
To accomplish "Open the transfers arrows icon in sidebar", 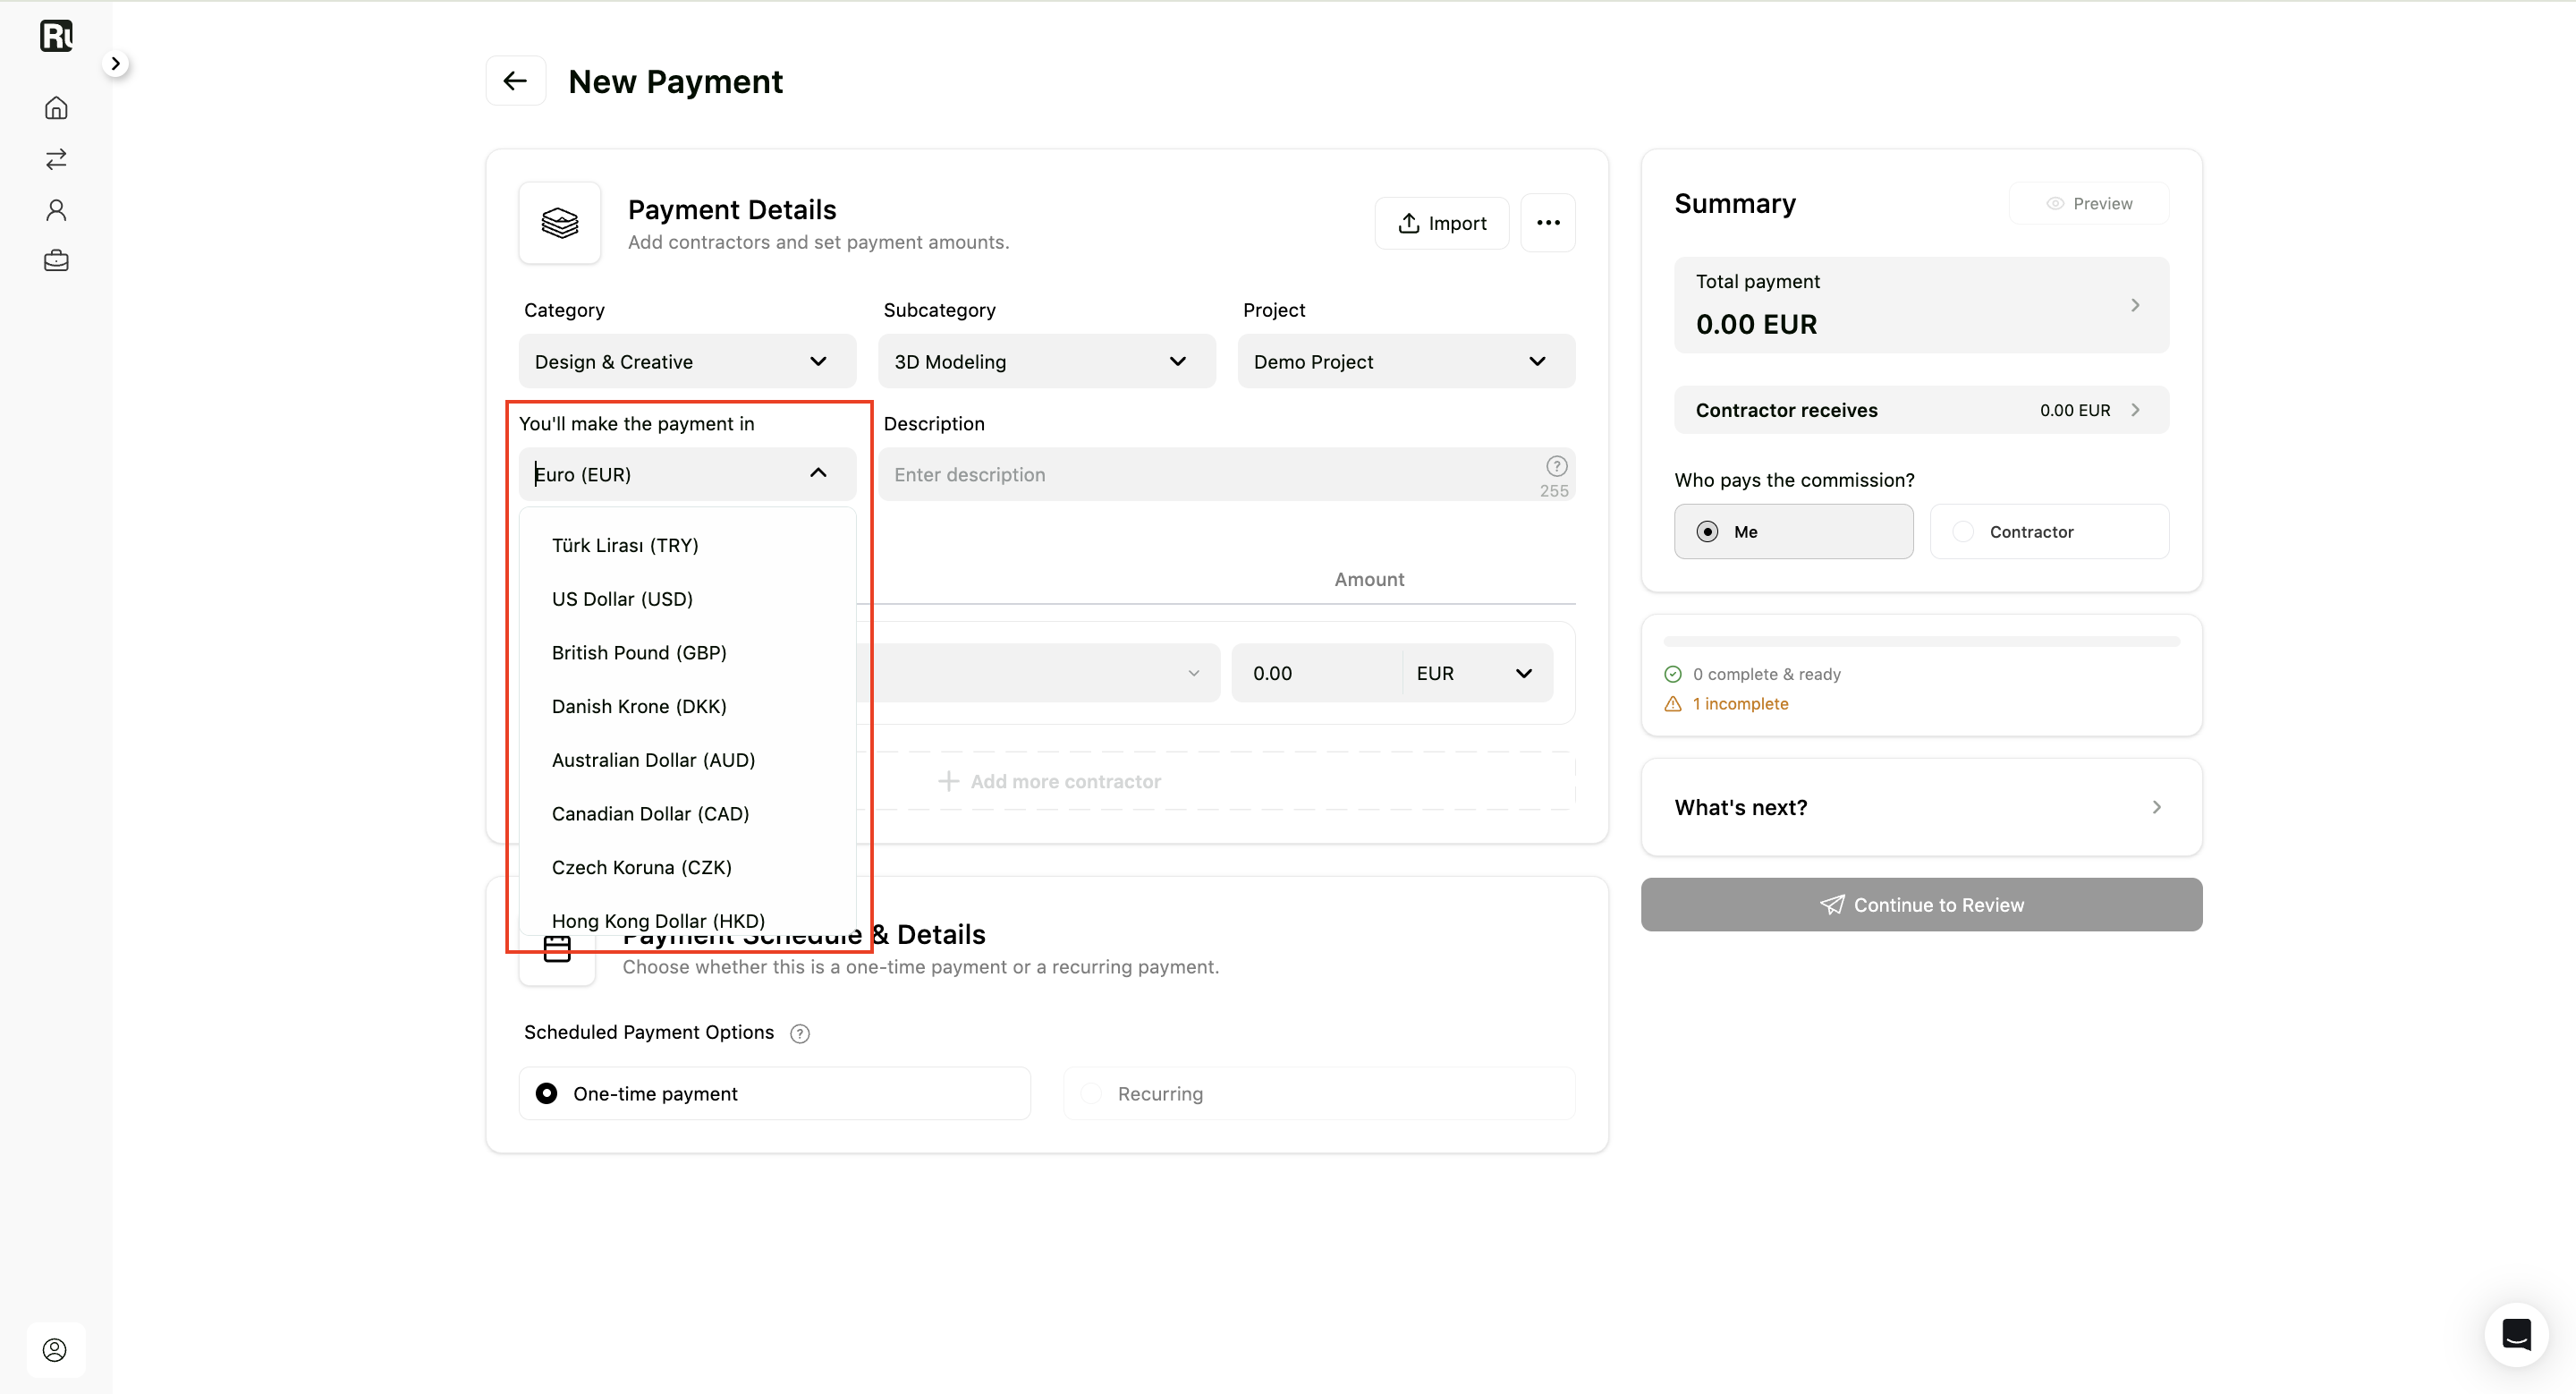I will [56, 159].
